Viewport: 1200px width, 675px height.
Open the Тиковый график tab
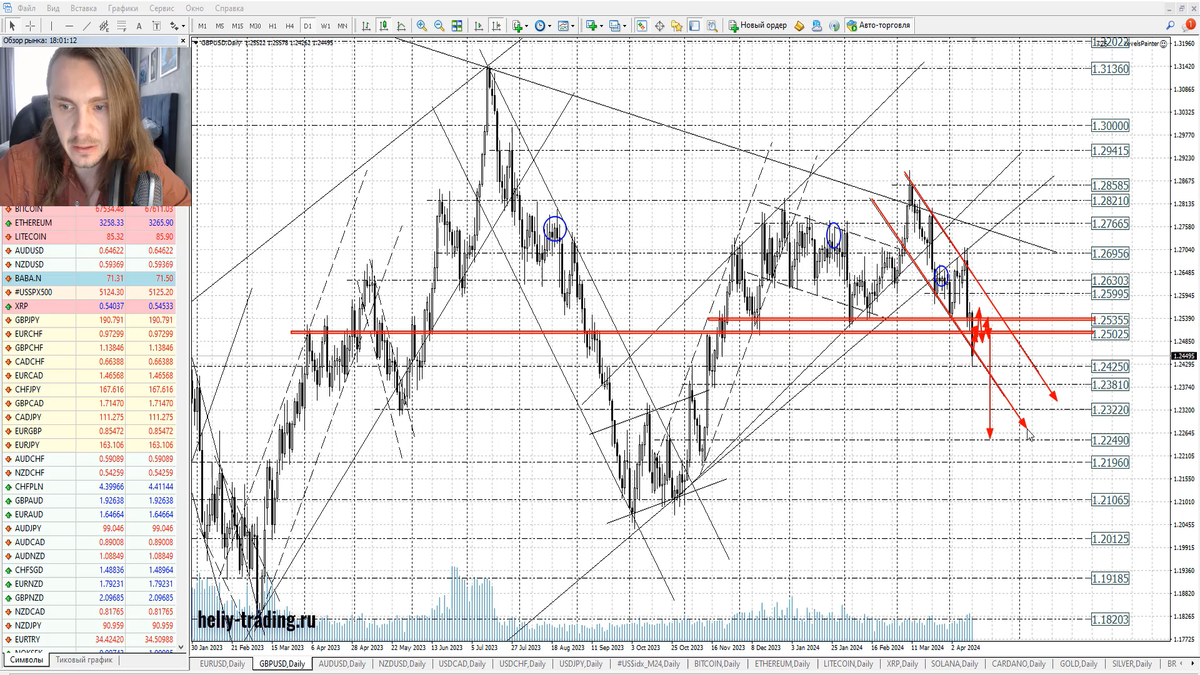(x=84, y=661)
